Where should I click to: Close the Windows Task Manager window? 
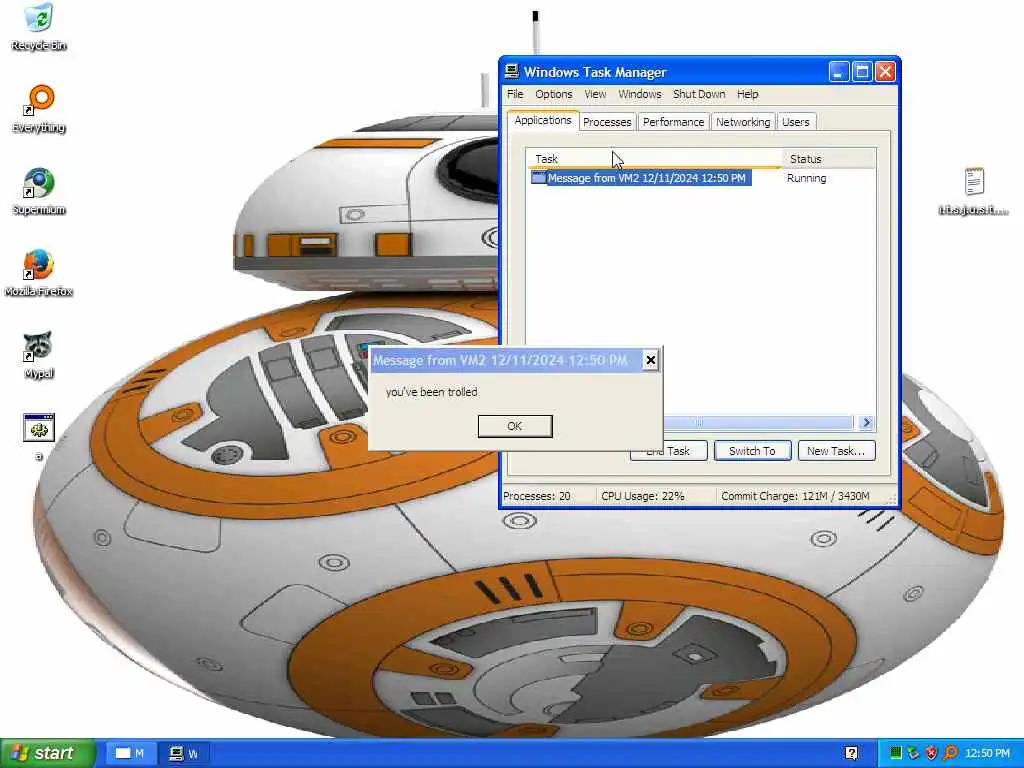[x=885, y=72]
